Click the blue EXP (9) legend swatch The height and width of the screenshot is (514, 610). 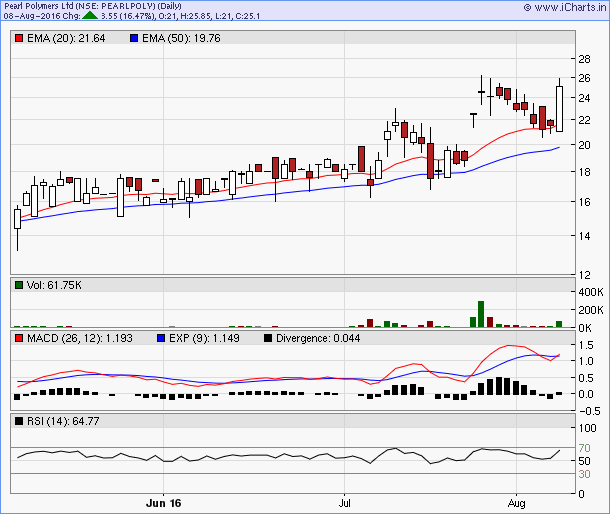[161, 338]
